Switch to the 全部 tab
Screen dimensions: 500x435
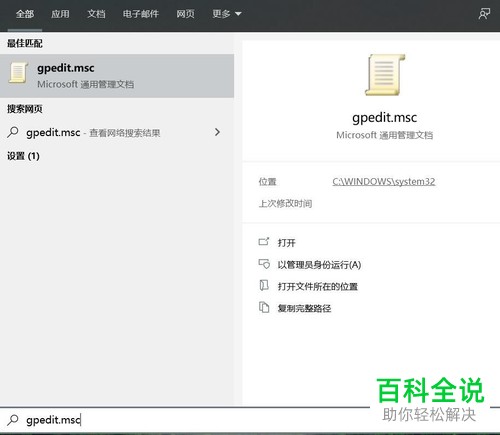[x=25, y=14]
